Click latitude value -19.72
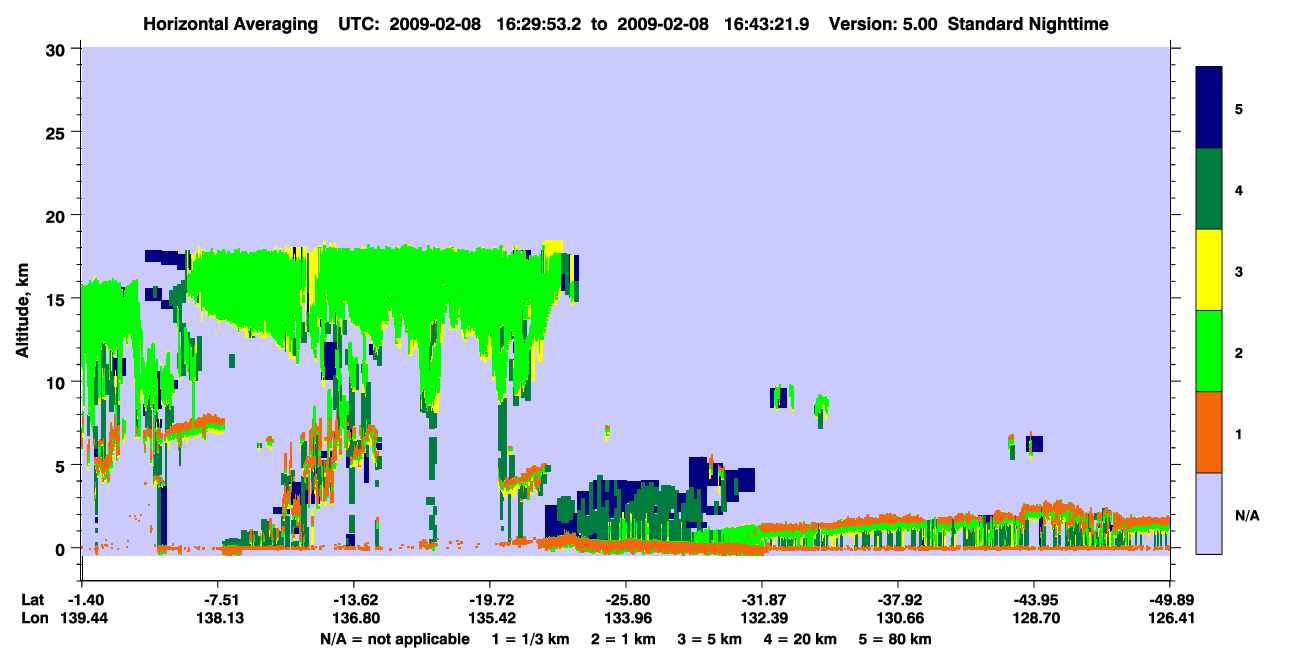Image resolution: width=1300 pixels, height=667 pixels. pyautogui.click(x=489, y=600)
